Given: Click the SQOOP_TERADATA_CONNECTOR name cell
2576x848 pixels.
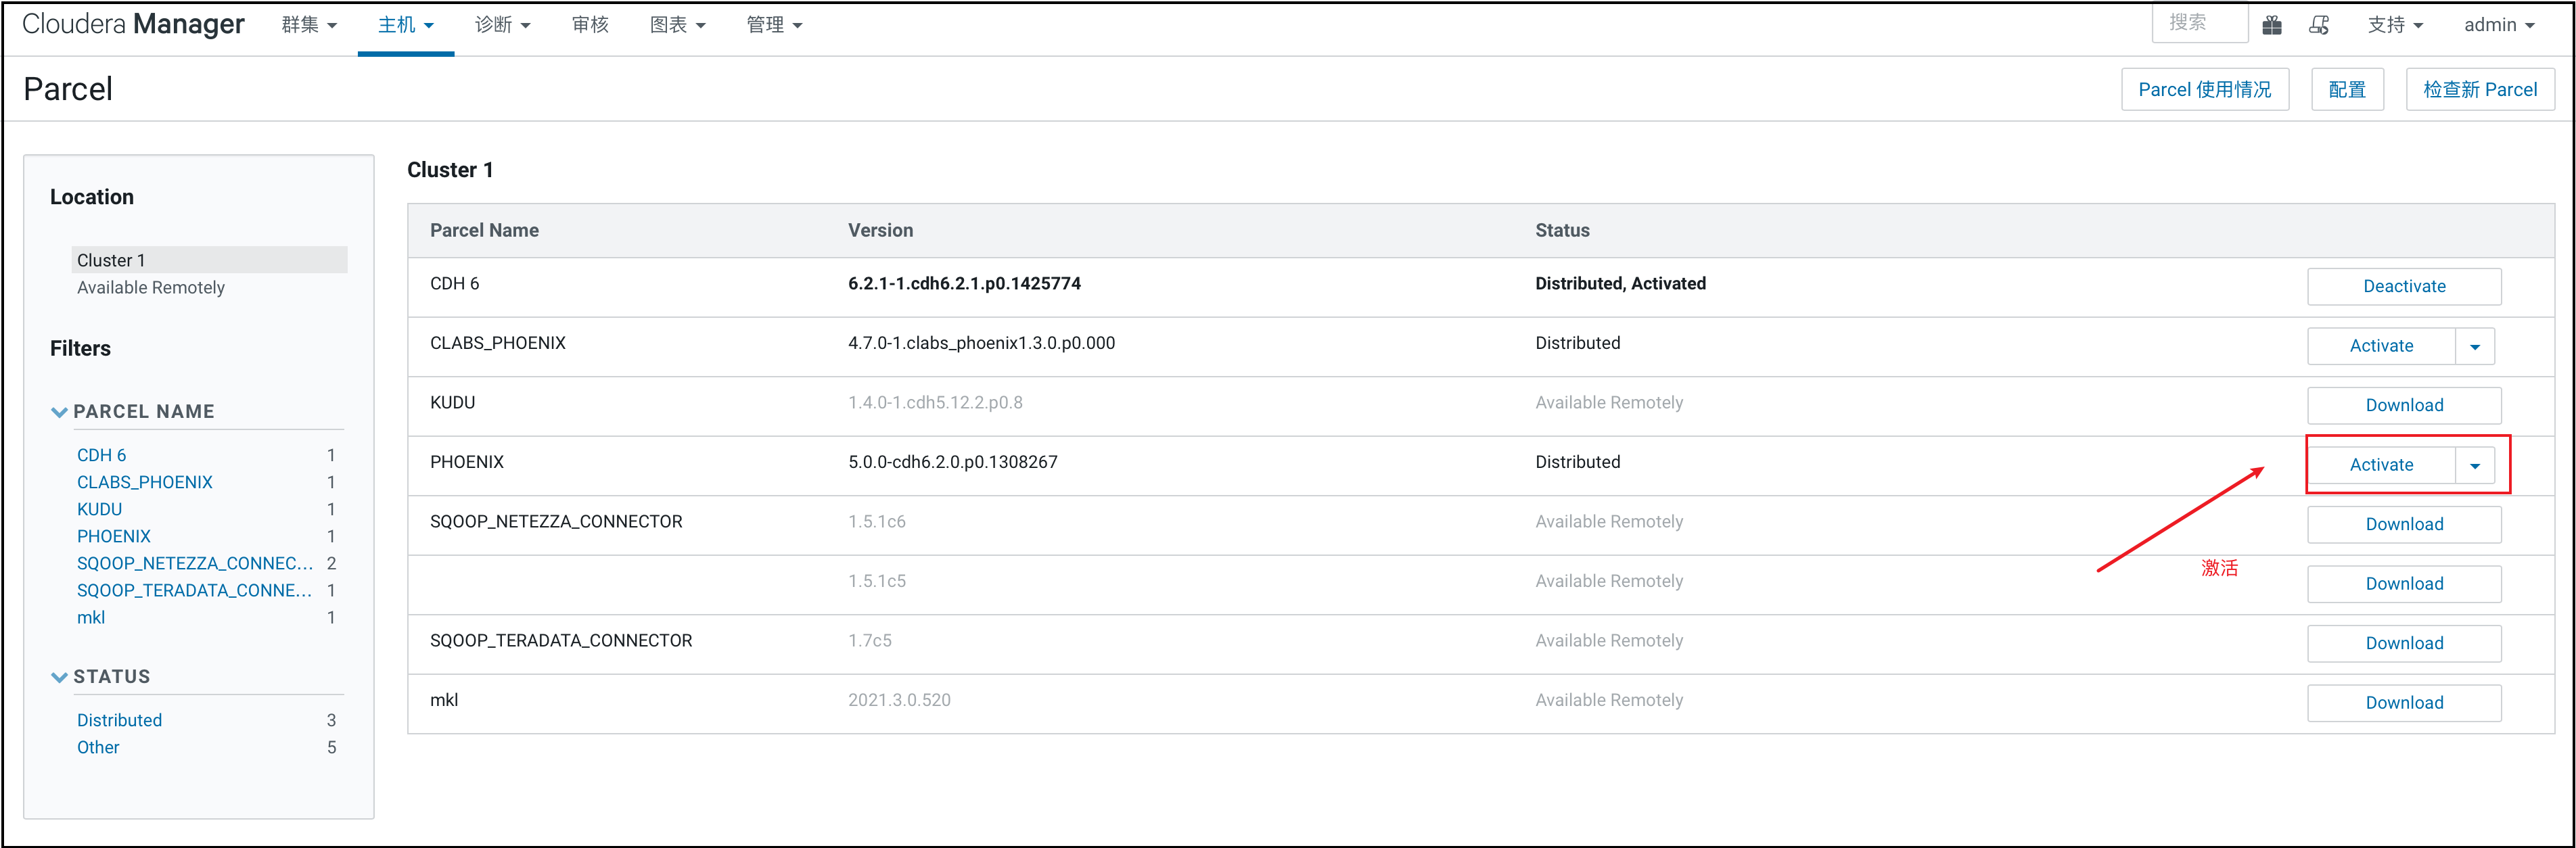Looking at the screenshot, I should click(561, 641).
